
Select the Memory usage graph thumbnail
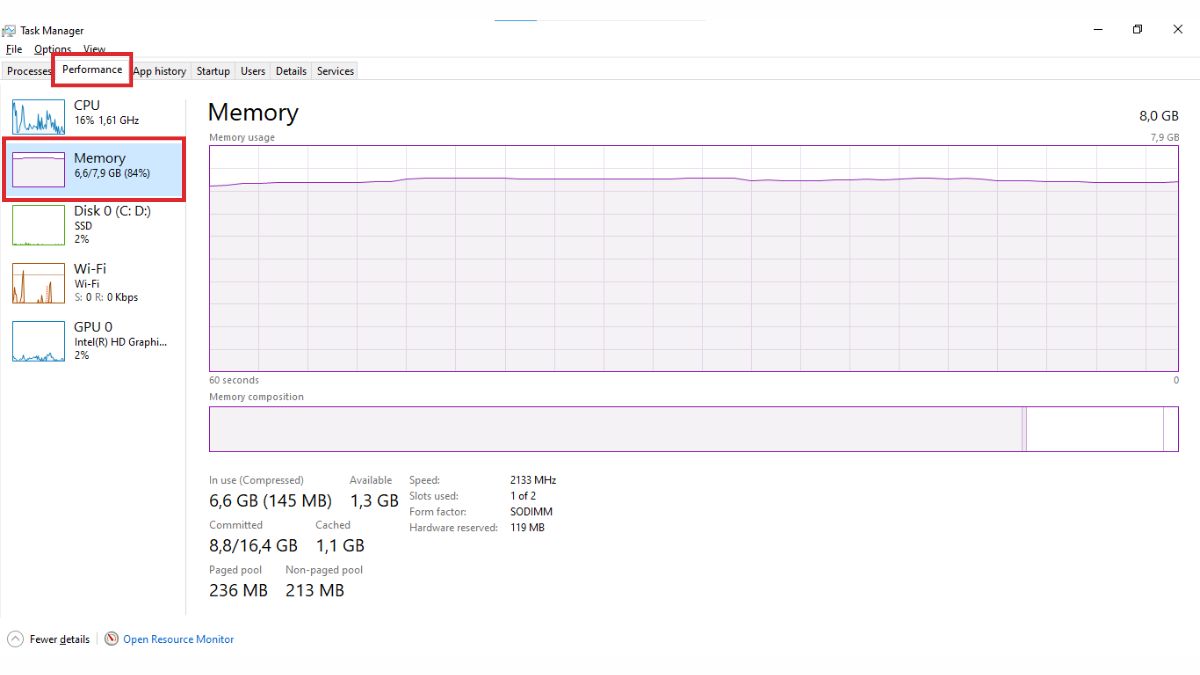pos(38,169)
